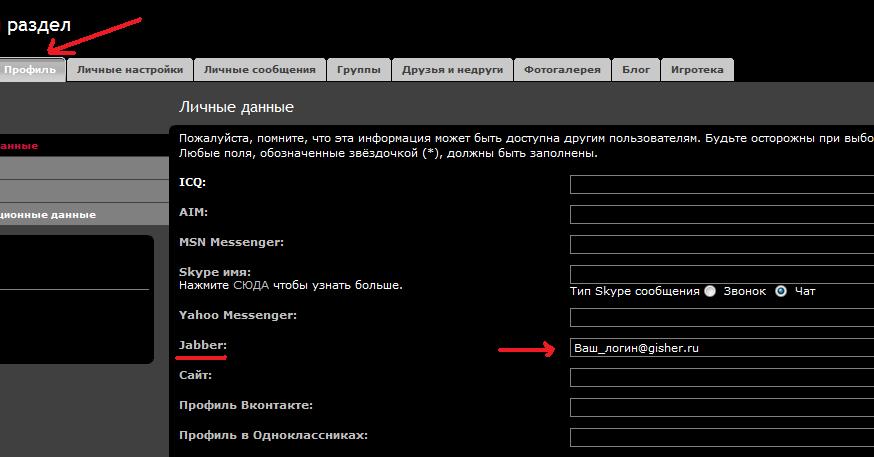Go to the Группы tab

(x=358, y=70)
